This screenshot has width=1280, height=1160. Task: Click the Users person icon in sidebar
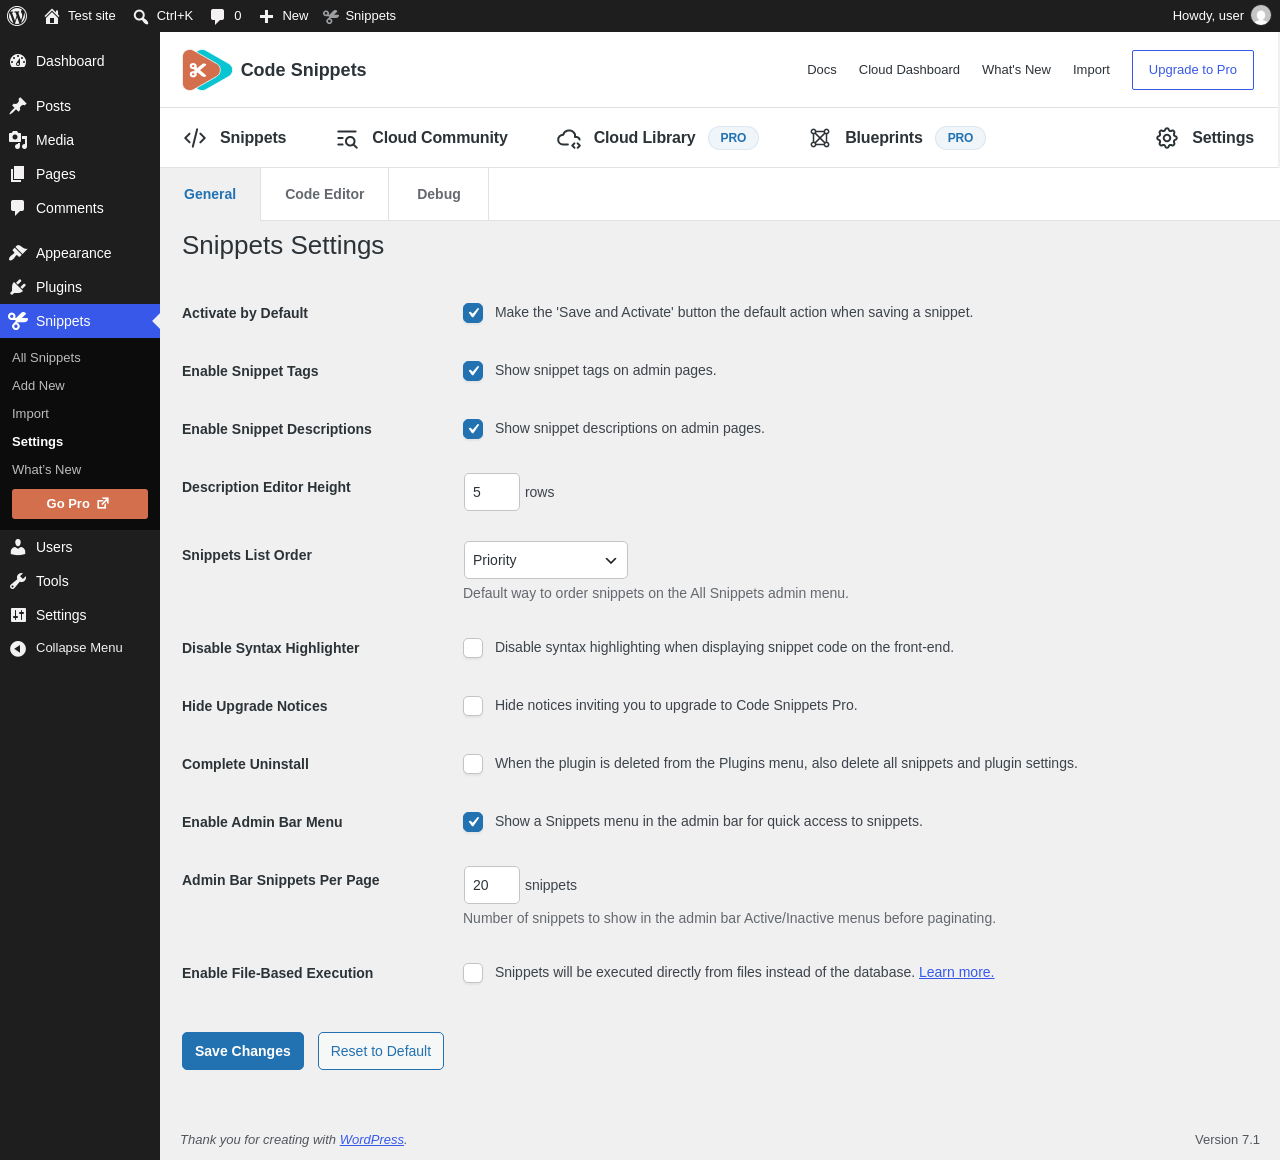click(x=18, y=547)
